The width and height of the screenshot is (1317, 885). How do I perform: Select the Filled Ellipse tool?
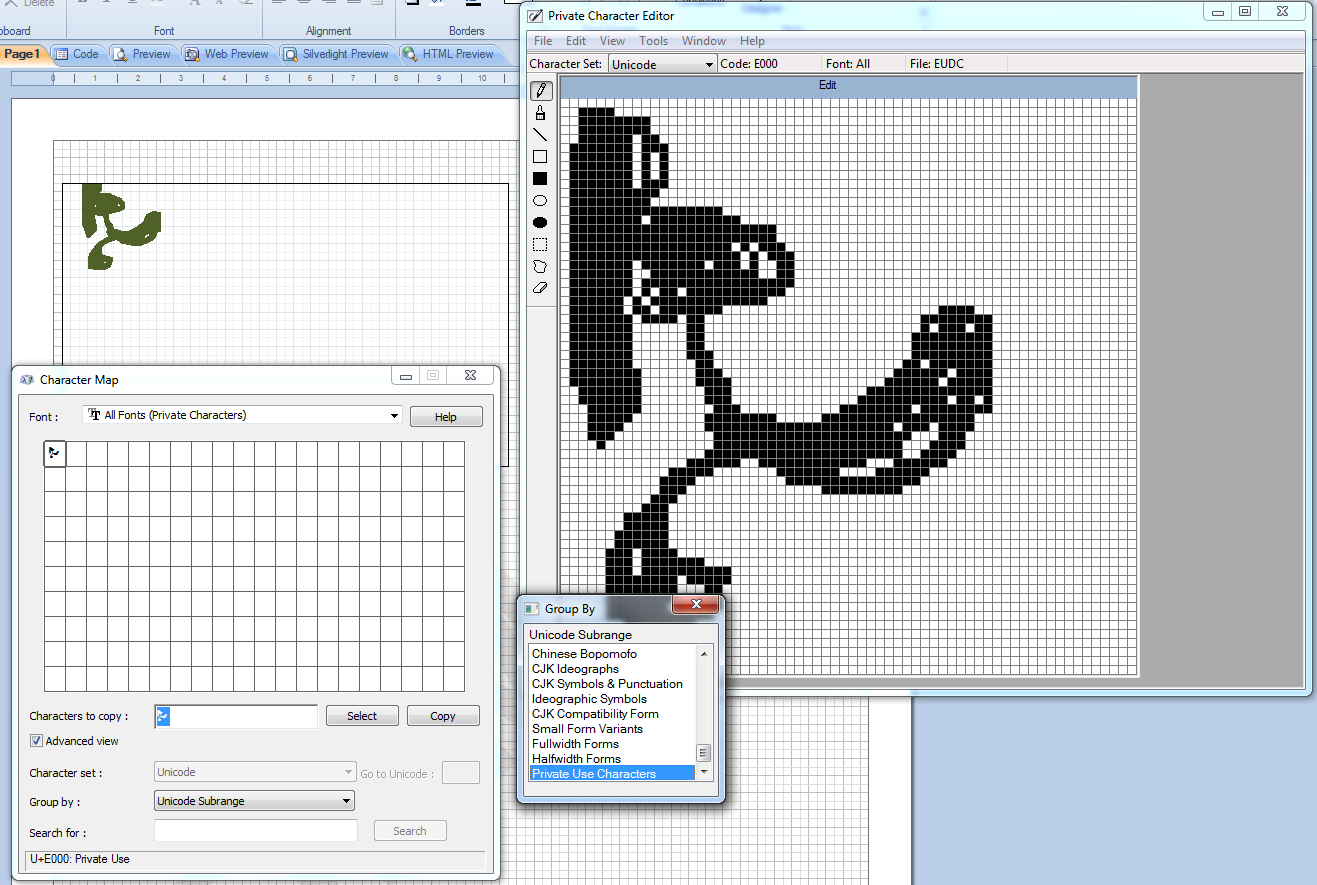540,222
